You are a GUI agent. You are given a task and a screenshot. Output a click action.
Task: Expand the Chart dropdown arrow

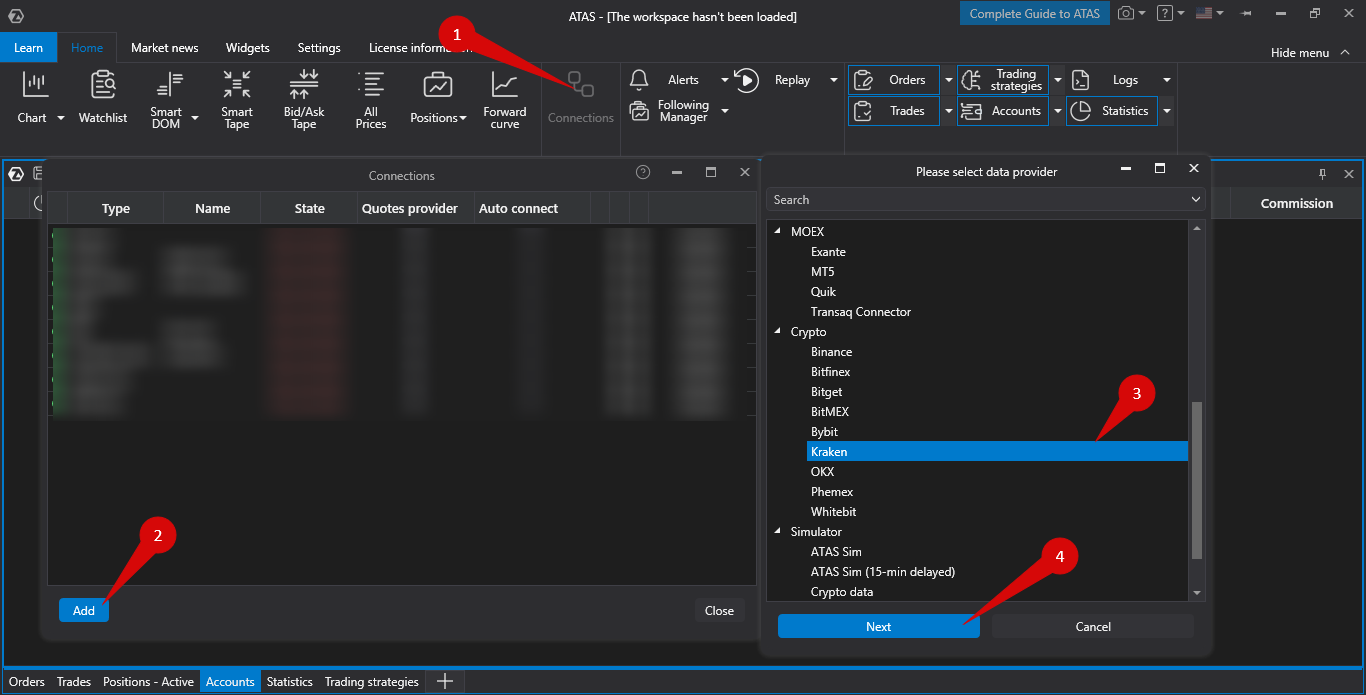coord(60,118)
